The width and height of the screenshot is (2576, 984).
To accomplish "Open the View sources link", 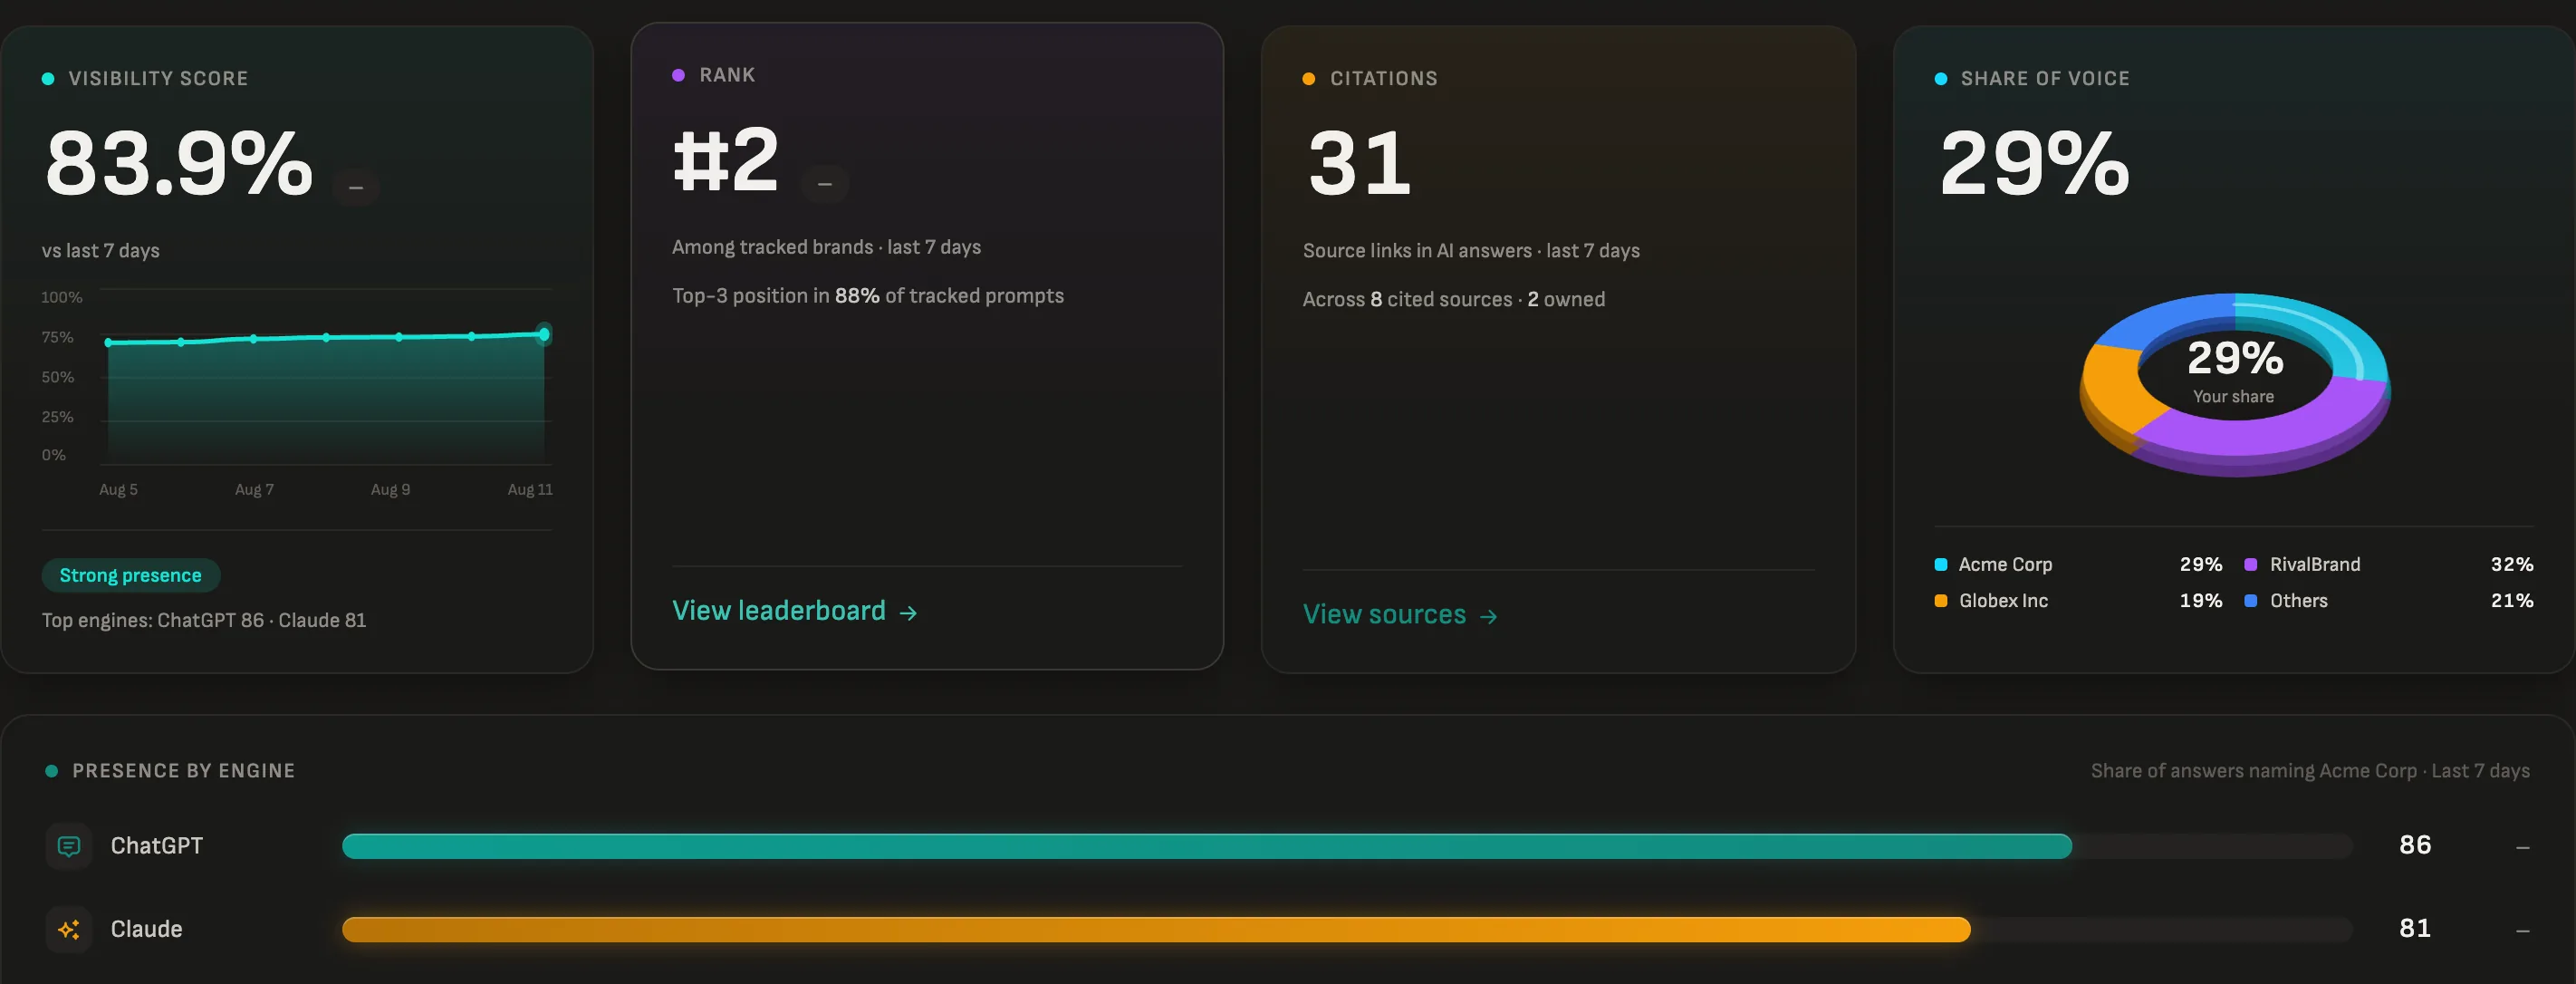I will (1400, 615).
